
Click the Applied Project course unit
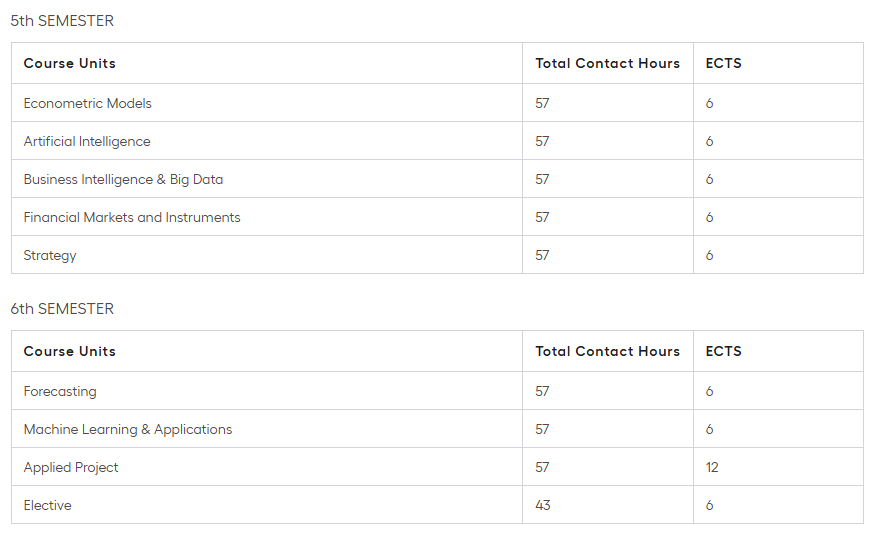click(x=71, y=467)
